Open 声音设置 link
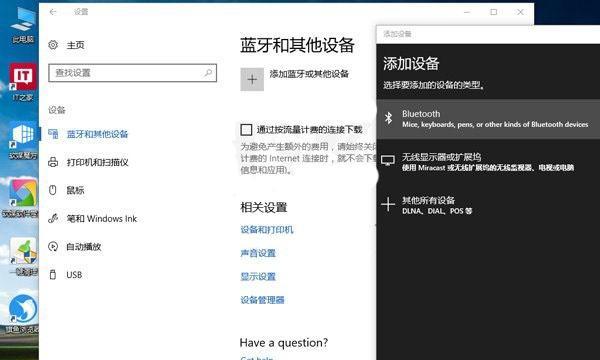600x360 pixels. [258, 253]
